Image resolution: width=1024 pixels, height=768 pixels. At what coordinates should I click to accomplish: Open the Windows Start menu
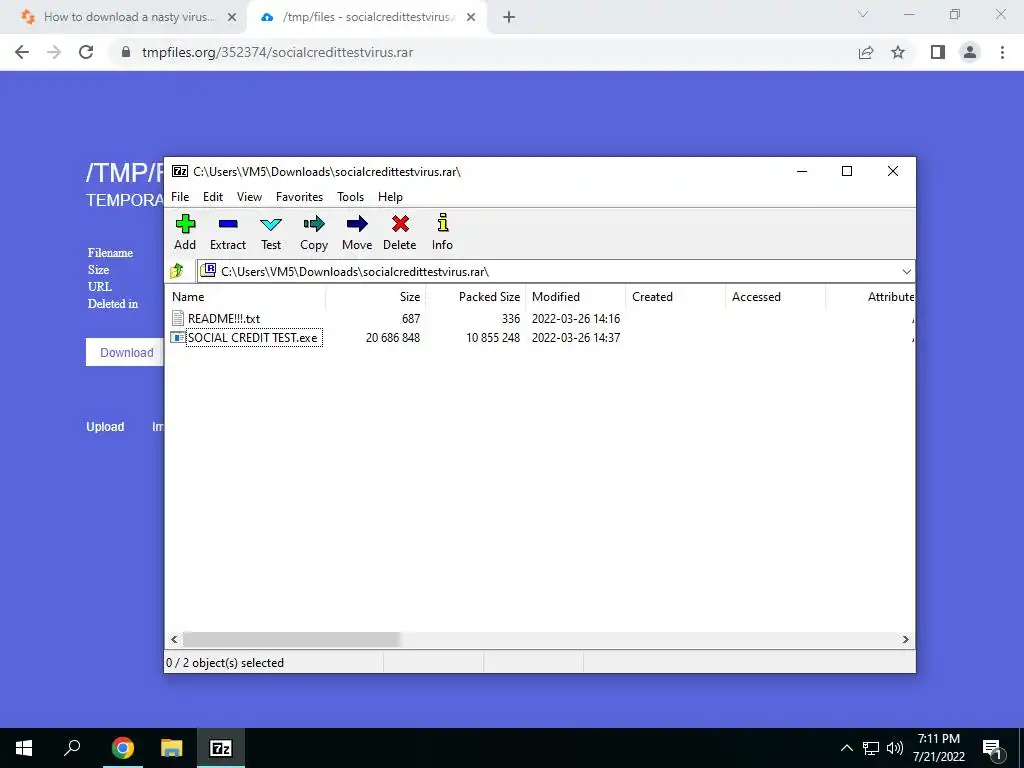pos(24,748)
